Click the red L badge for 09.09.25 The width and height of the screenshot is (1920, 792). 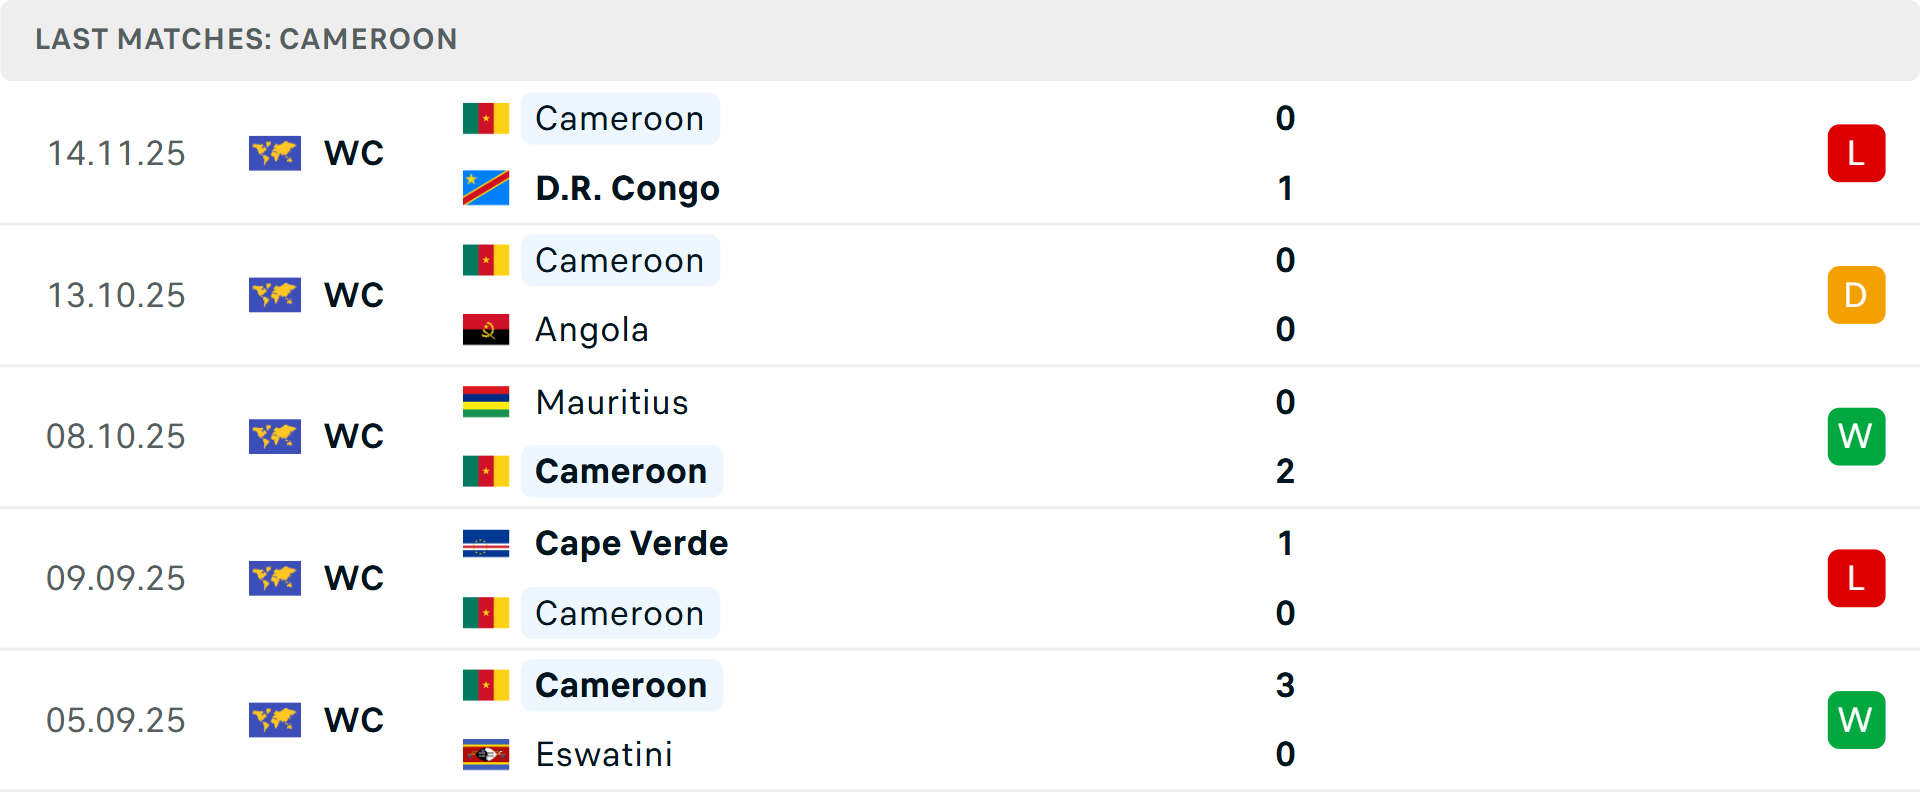(x=1856, y=578)
